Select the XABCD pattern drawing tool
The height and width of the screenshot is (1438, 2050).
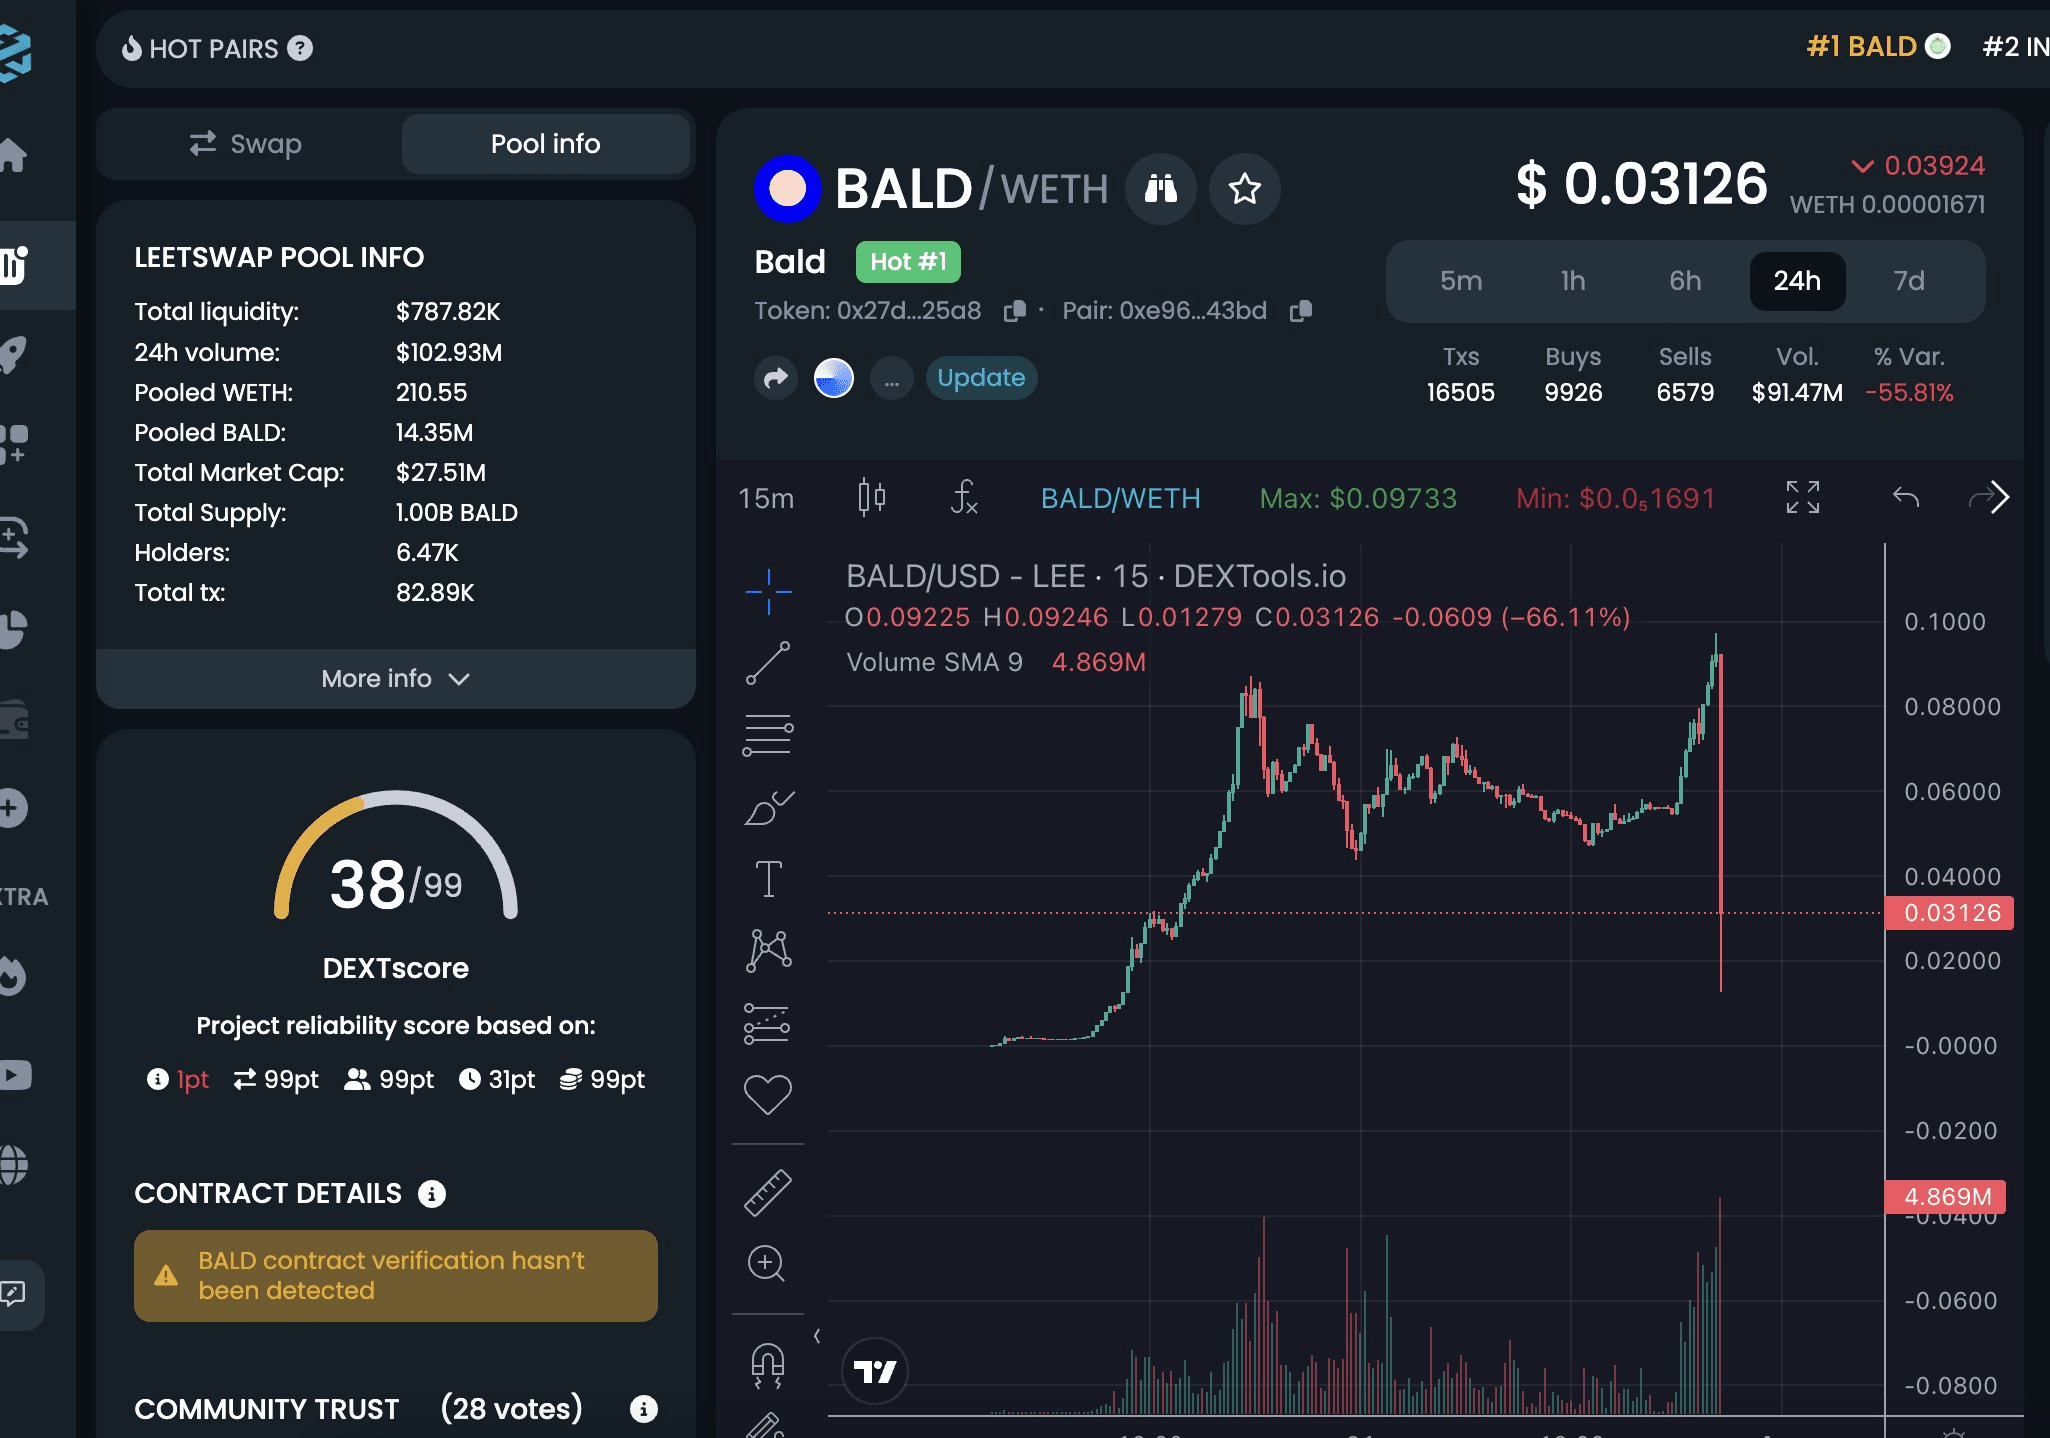click(767, 948)
